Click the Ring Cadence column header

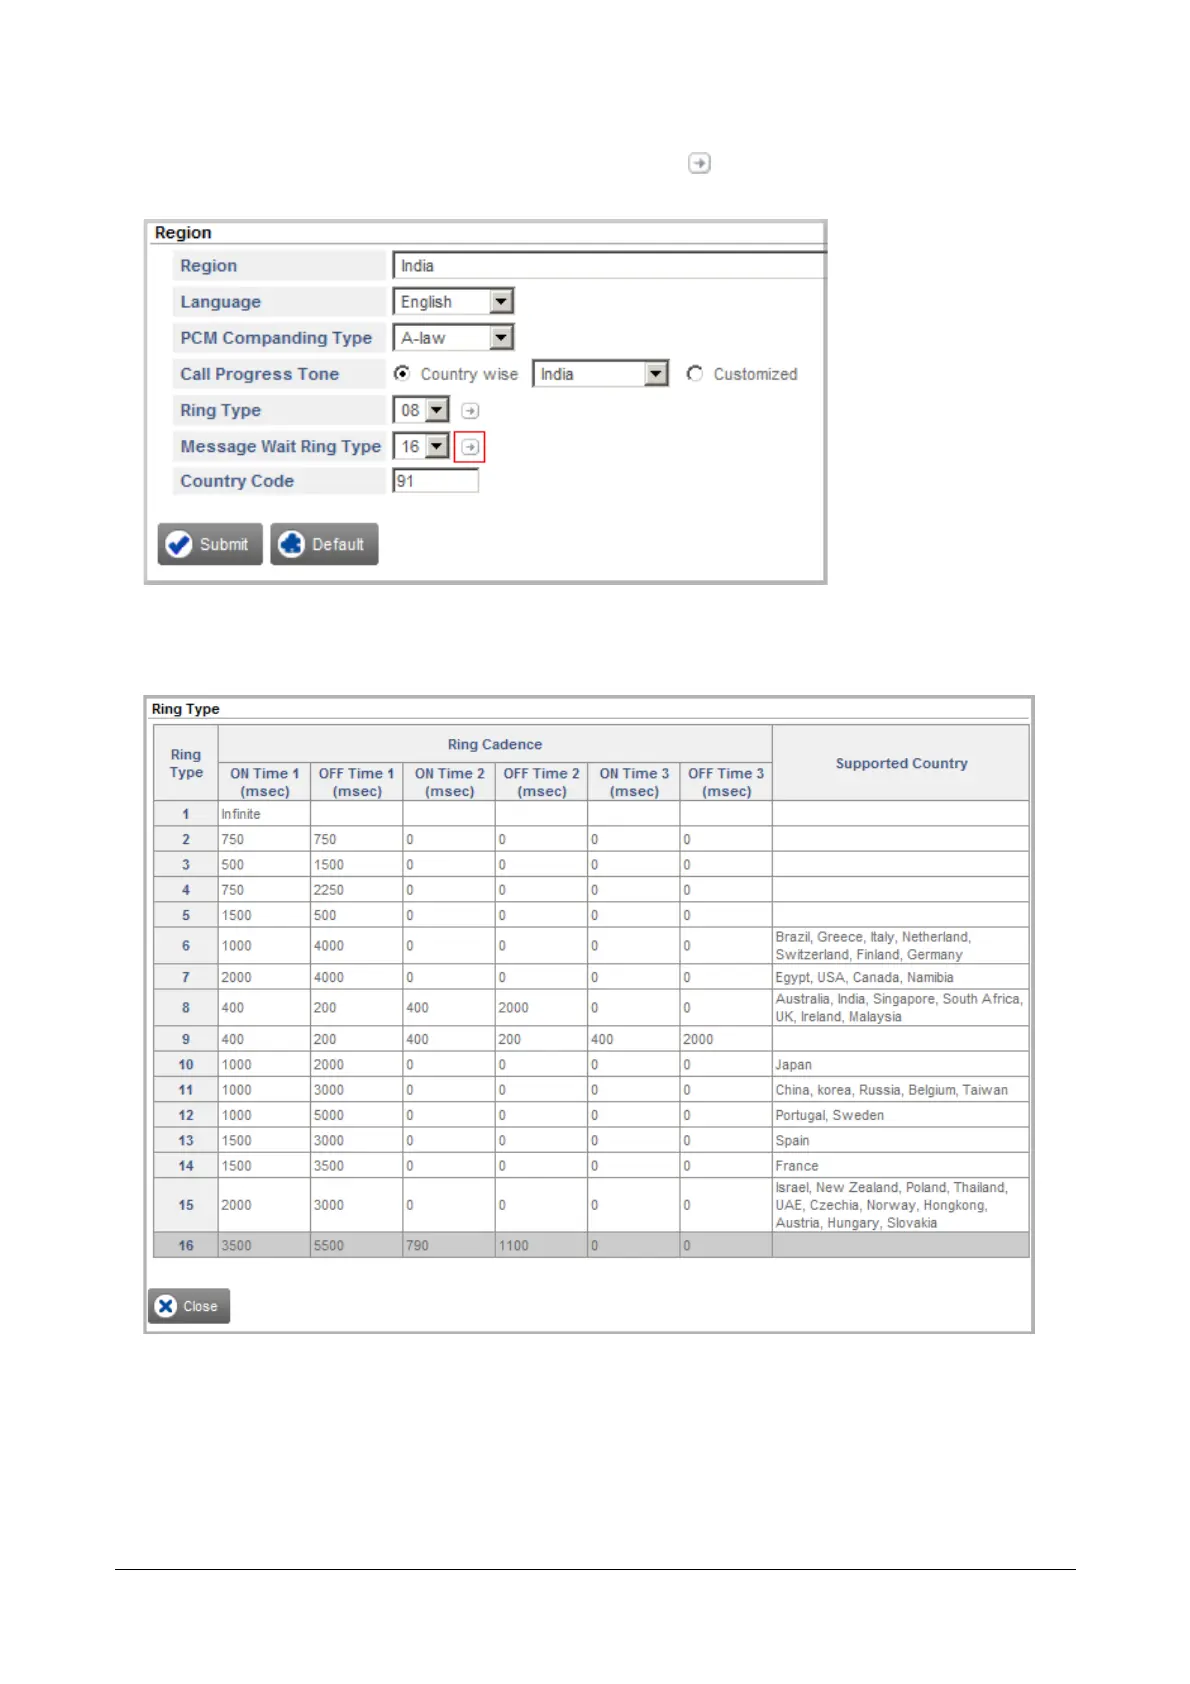pos(495,744)
